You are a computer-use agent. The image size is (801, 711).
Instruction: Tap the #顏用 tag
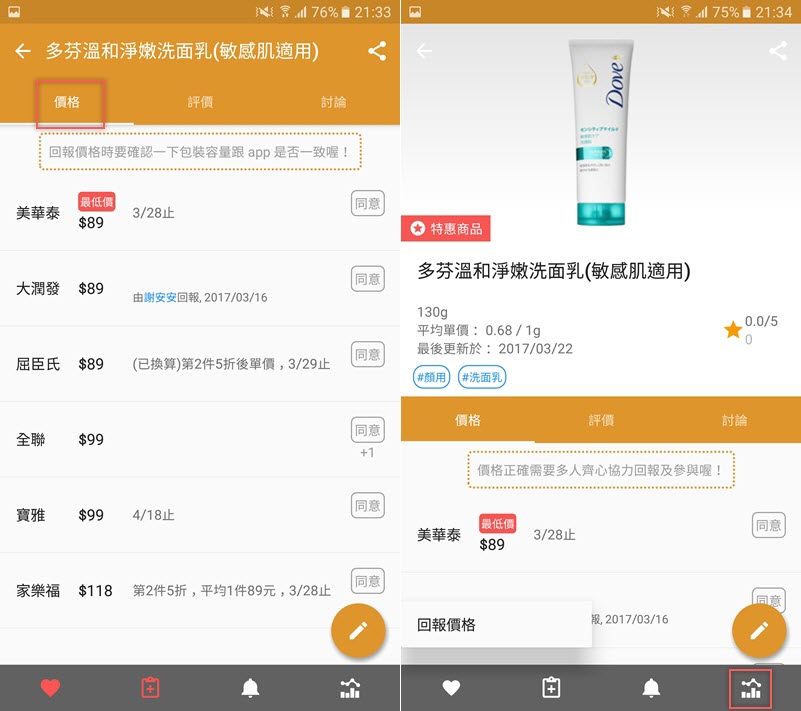click(x=432, y=377)
